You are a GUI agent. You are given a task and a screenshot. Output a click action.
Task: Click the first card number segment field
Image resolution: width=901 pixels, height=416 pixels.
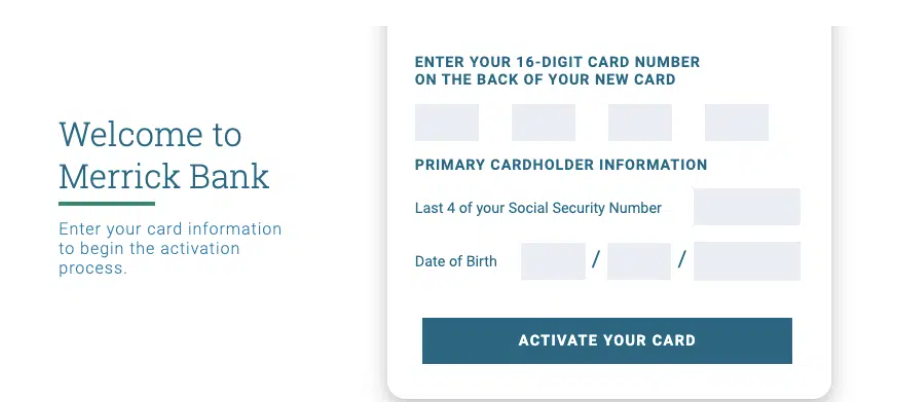pos(447,123)
